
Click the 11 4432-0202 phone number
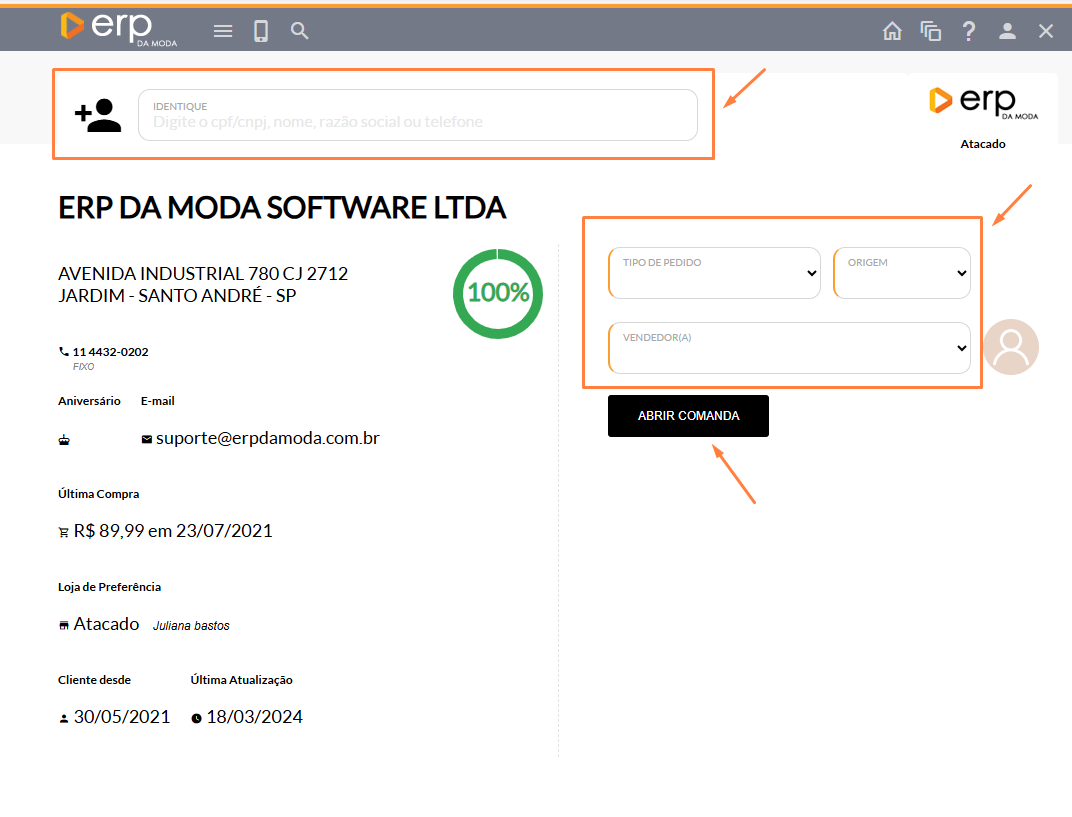(x=110, y=352)
